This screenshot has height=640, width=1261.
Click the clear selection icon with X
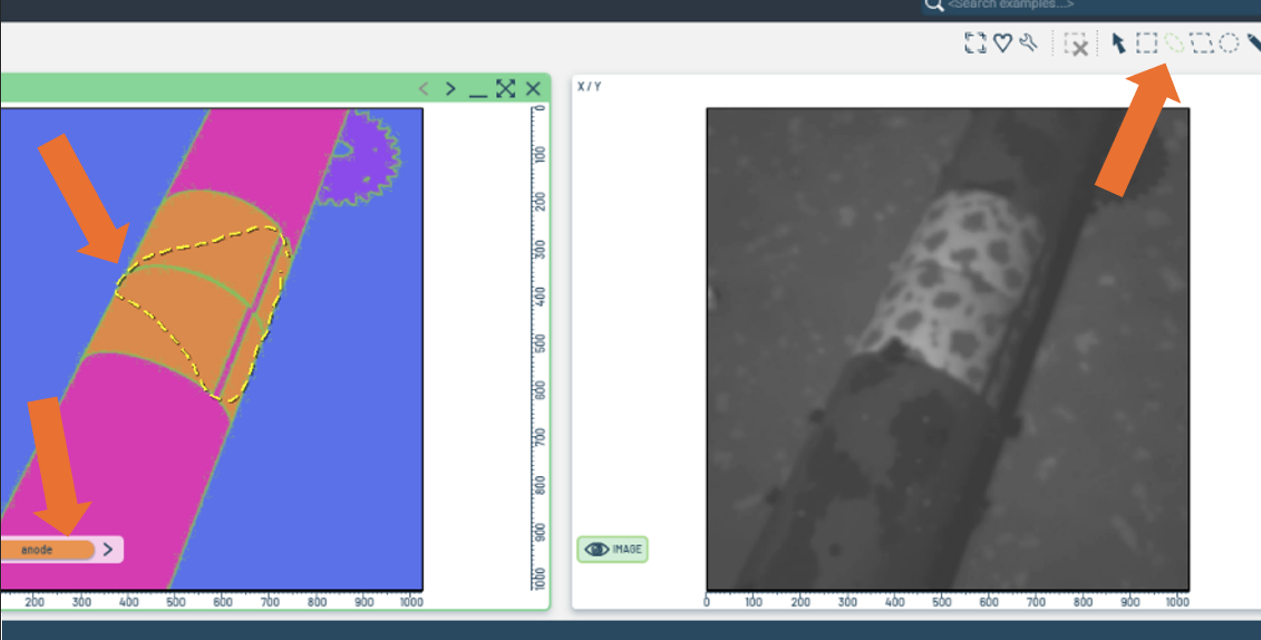click(x=1076, y=44)
